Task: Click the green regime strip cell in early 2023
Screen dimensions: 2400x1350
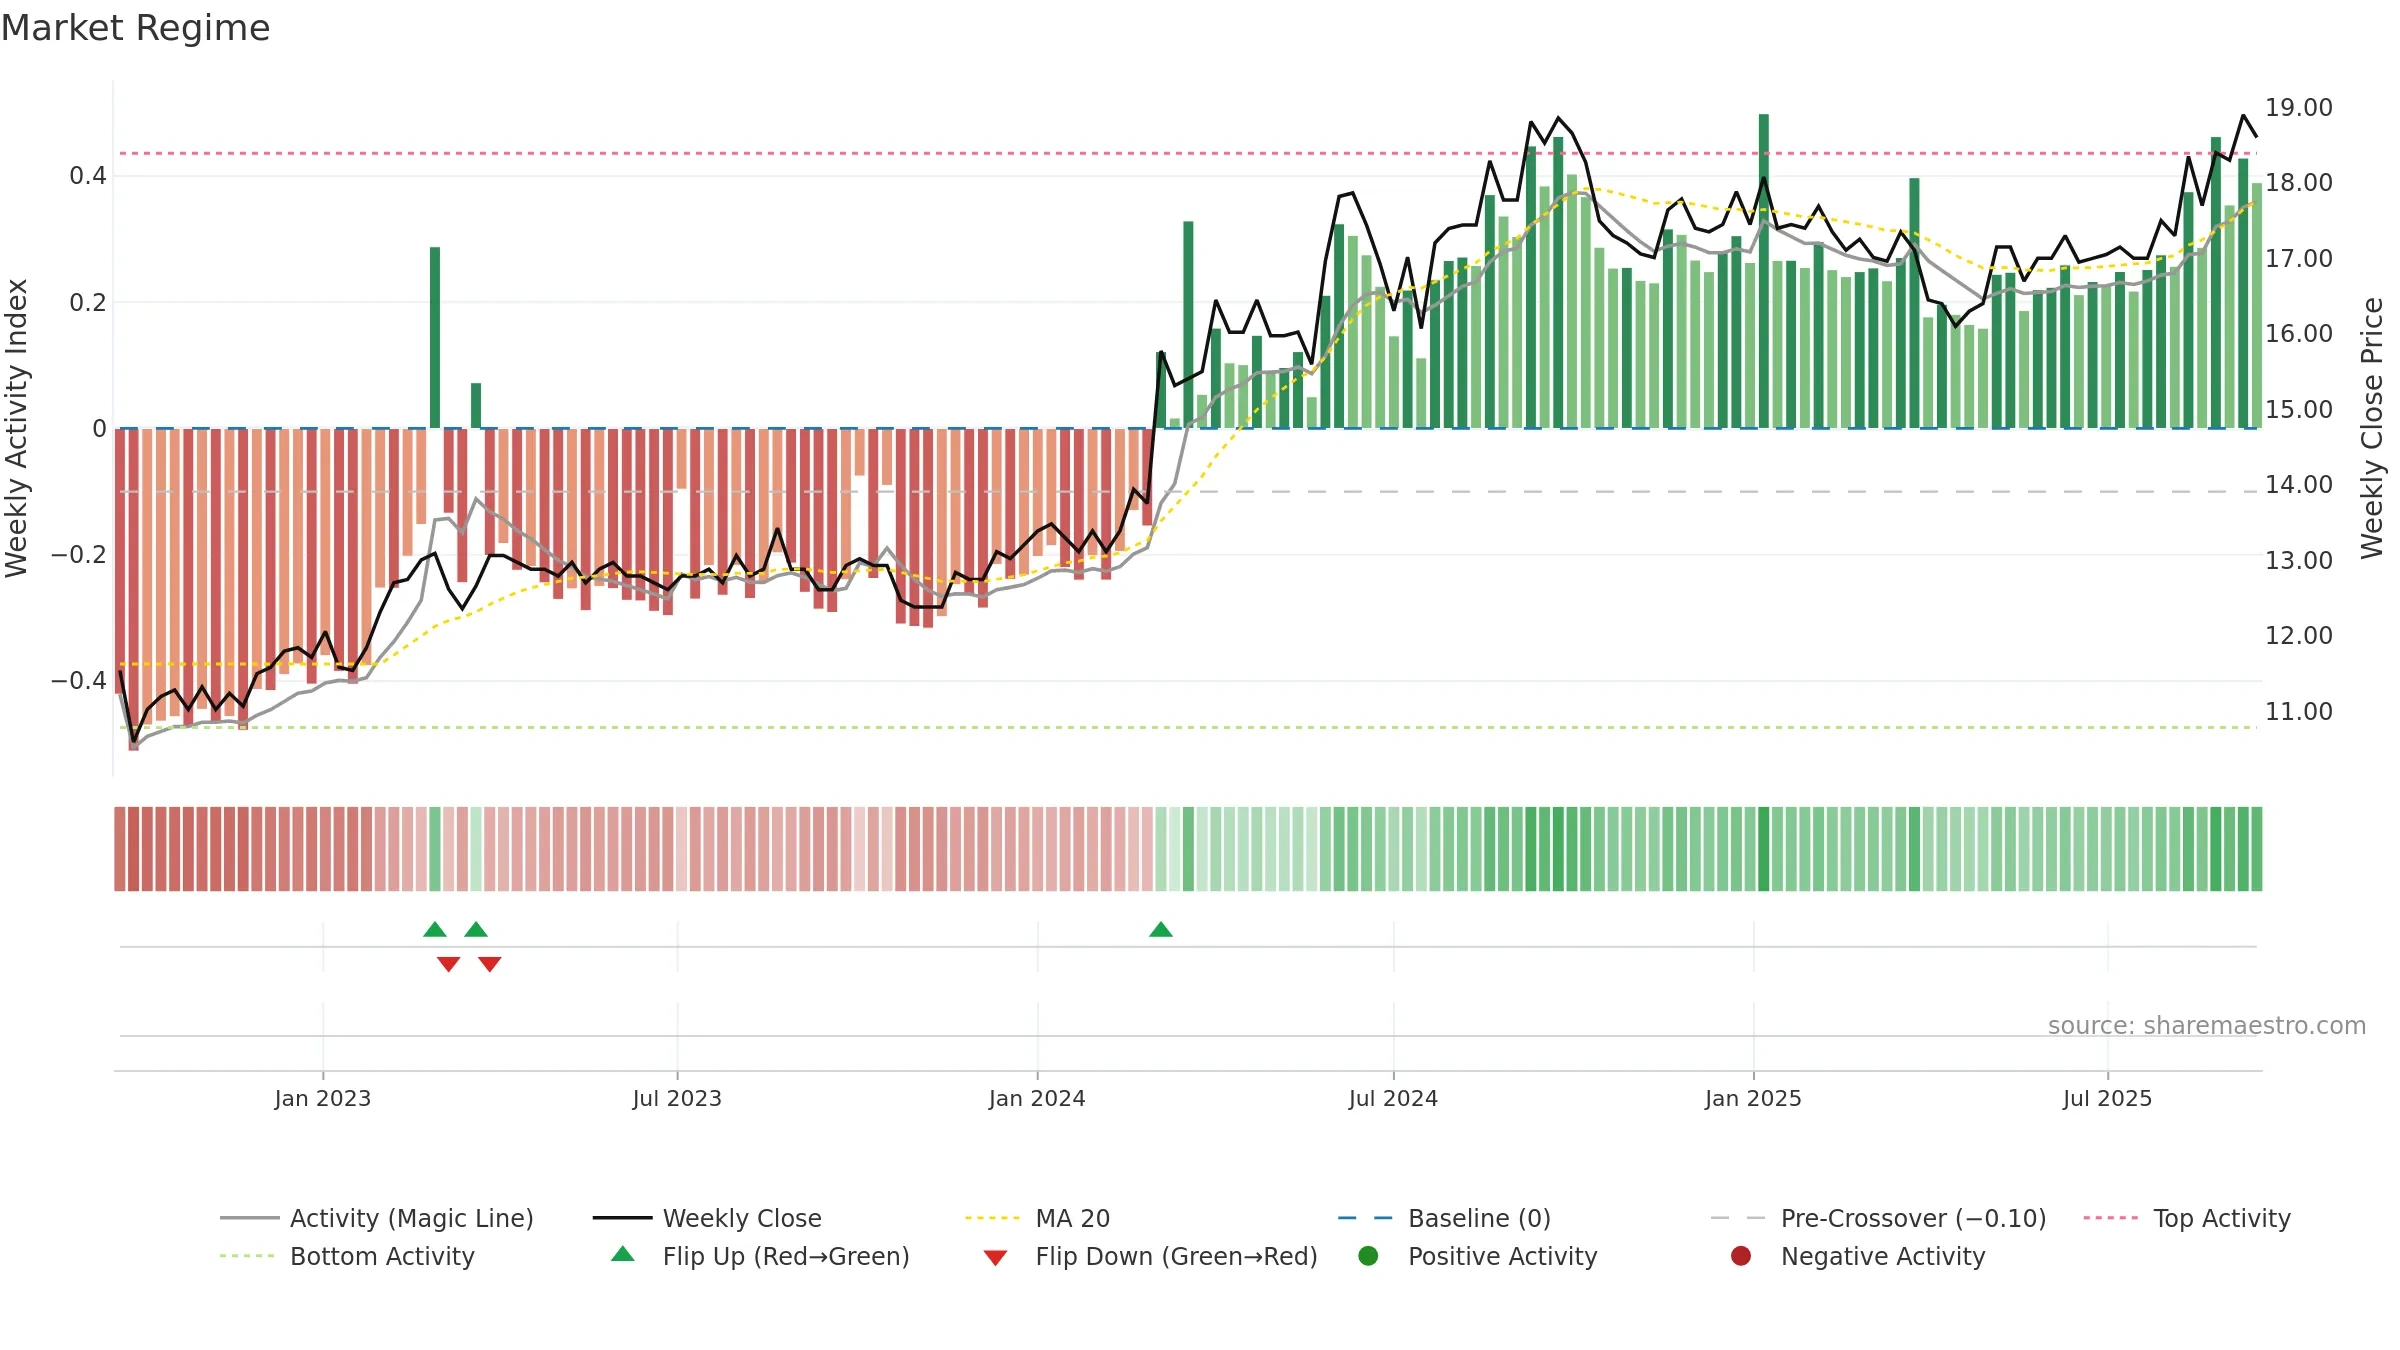Action: 435,849
